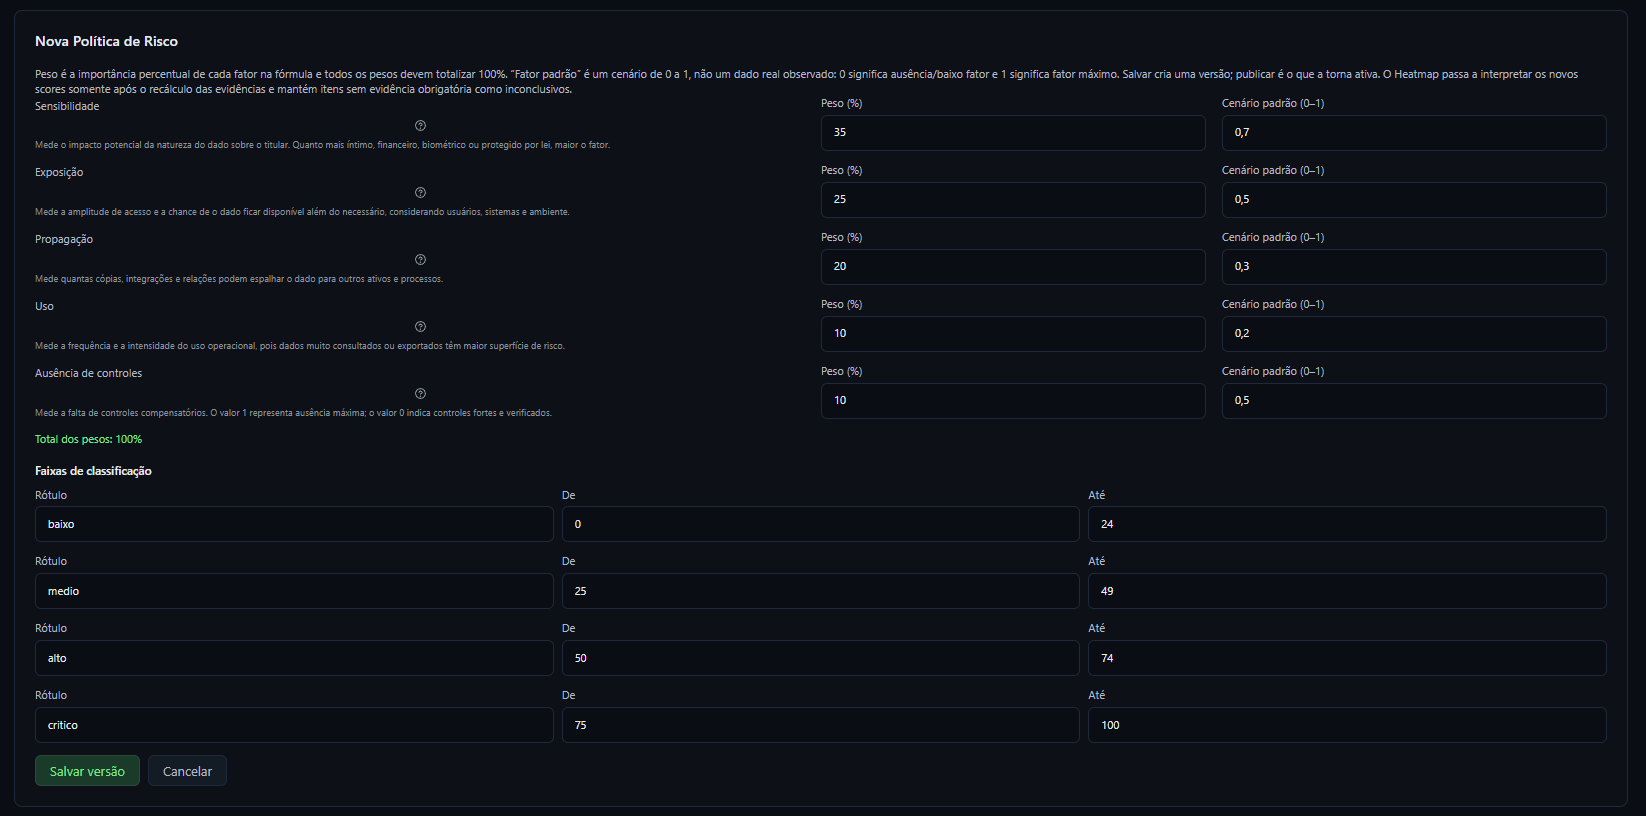
Task: Click the question mark icon under Propagação
Action: (420, 260)
